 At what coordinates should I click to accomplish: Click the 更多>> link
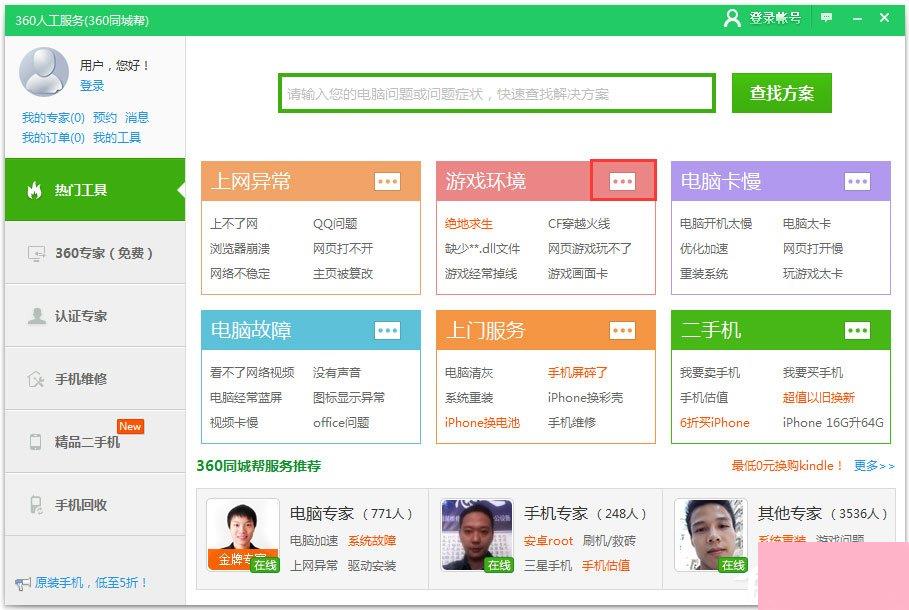point(874,466)
